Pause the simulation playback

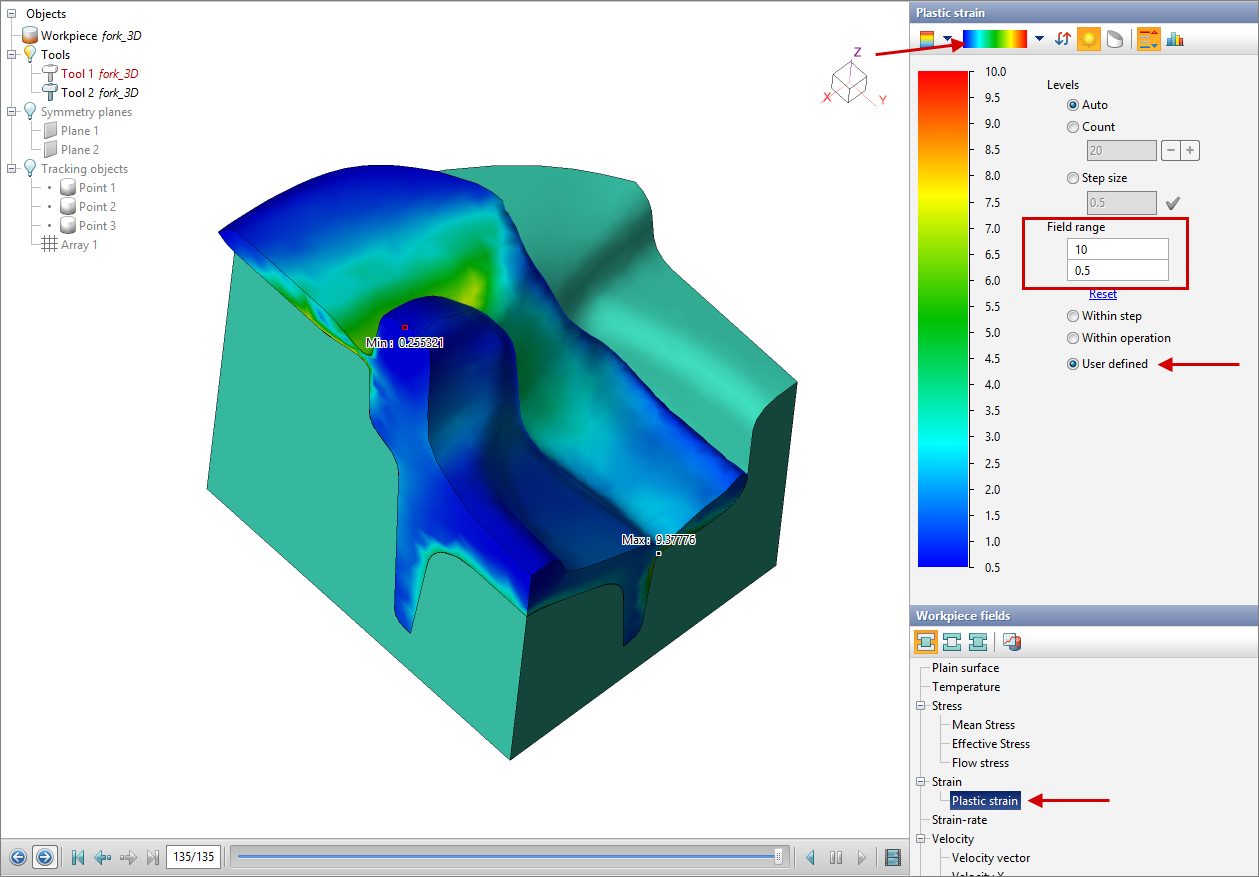click(836, 857)
